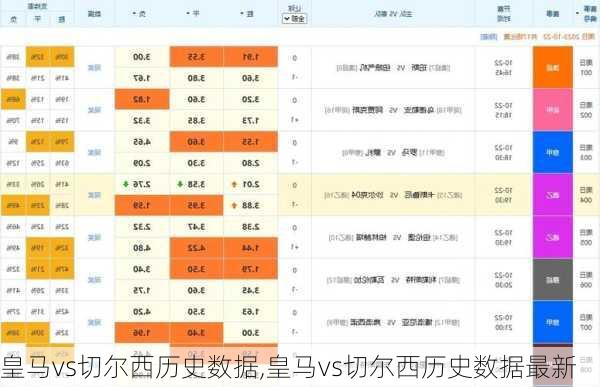Select 1.67 handicap lose odds in match 001

coord(142,78)
